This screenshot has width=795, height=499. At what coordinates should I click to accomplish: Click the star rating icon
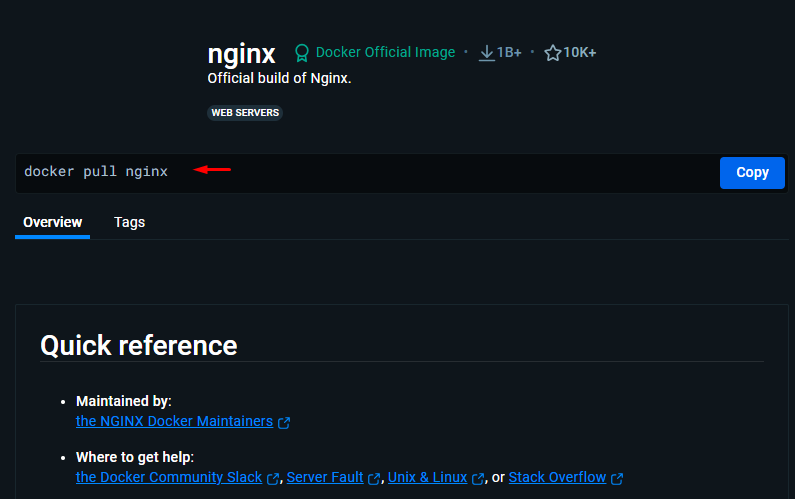tap(552, 53)
